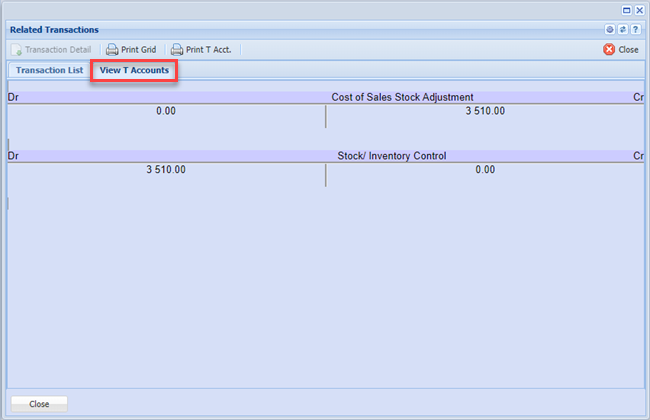
Task: Click the 3 510.00 credit under Cost of Sales
Action: 485,111
